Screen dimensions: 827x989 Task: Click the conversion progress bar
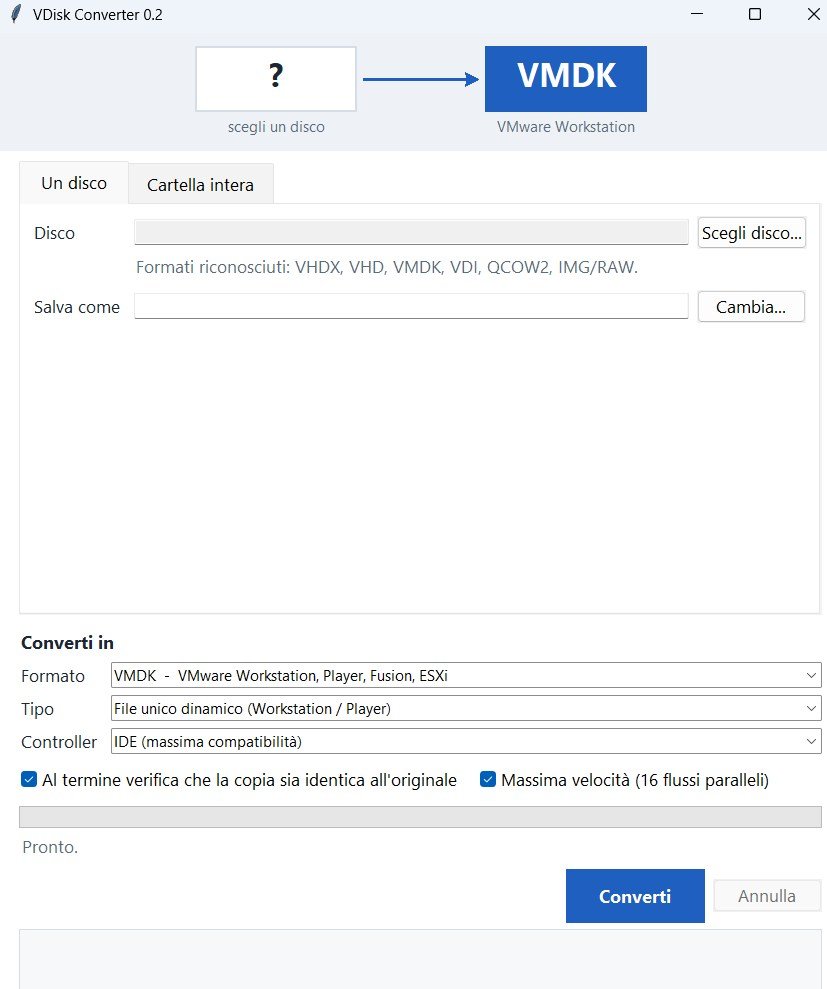click(x=420, y=817)
